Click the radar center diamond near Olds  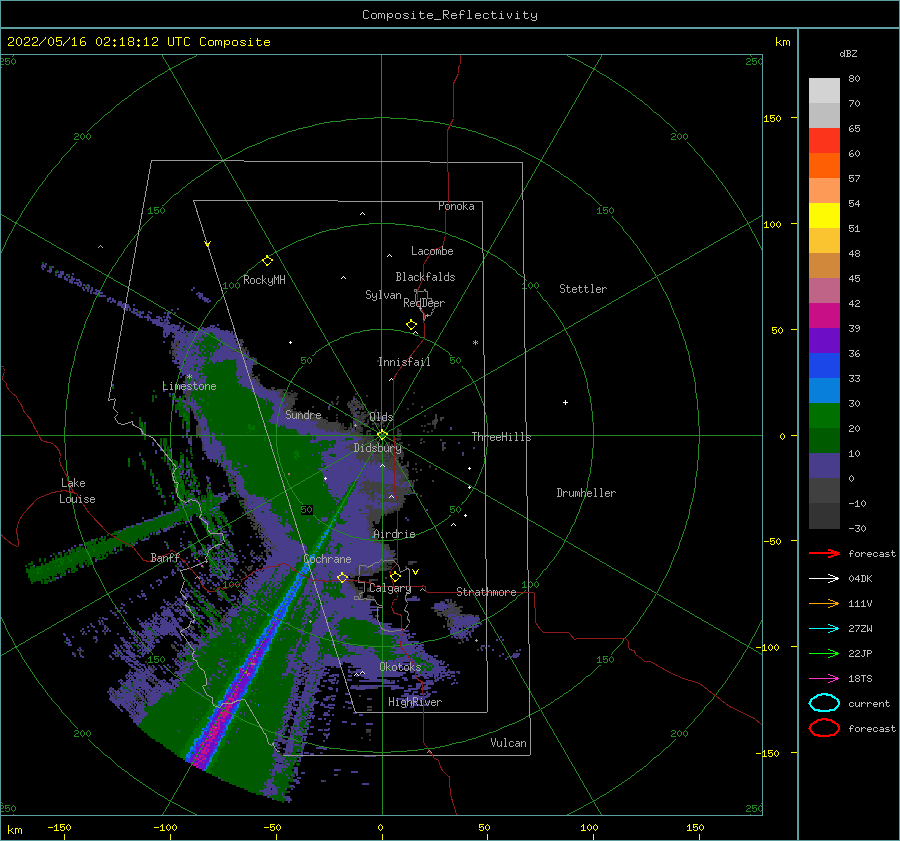[382, 435]
